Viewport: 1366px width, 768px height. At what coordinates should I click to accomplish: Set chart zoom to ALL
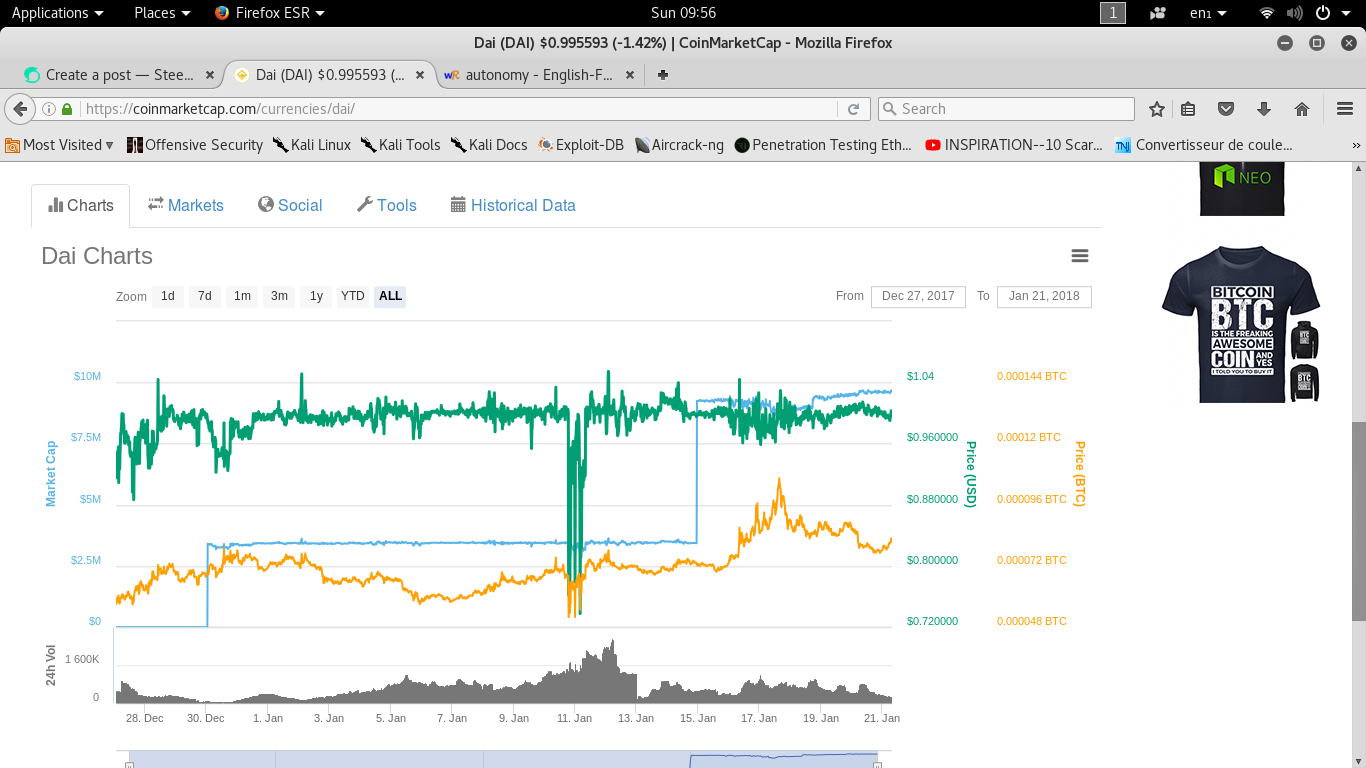(390, 296)
